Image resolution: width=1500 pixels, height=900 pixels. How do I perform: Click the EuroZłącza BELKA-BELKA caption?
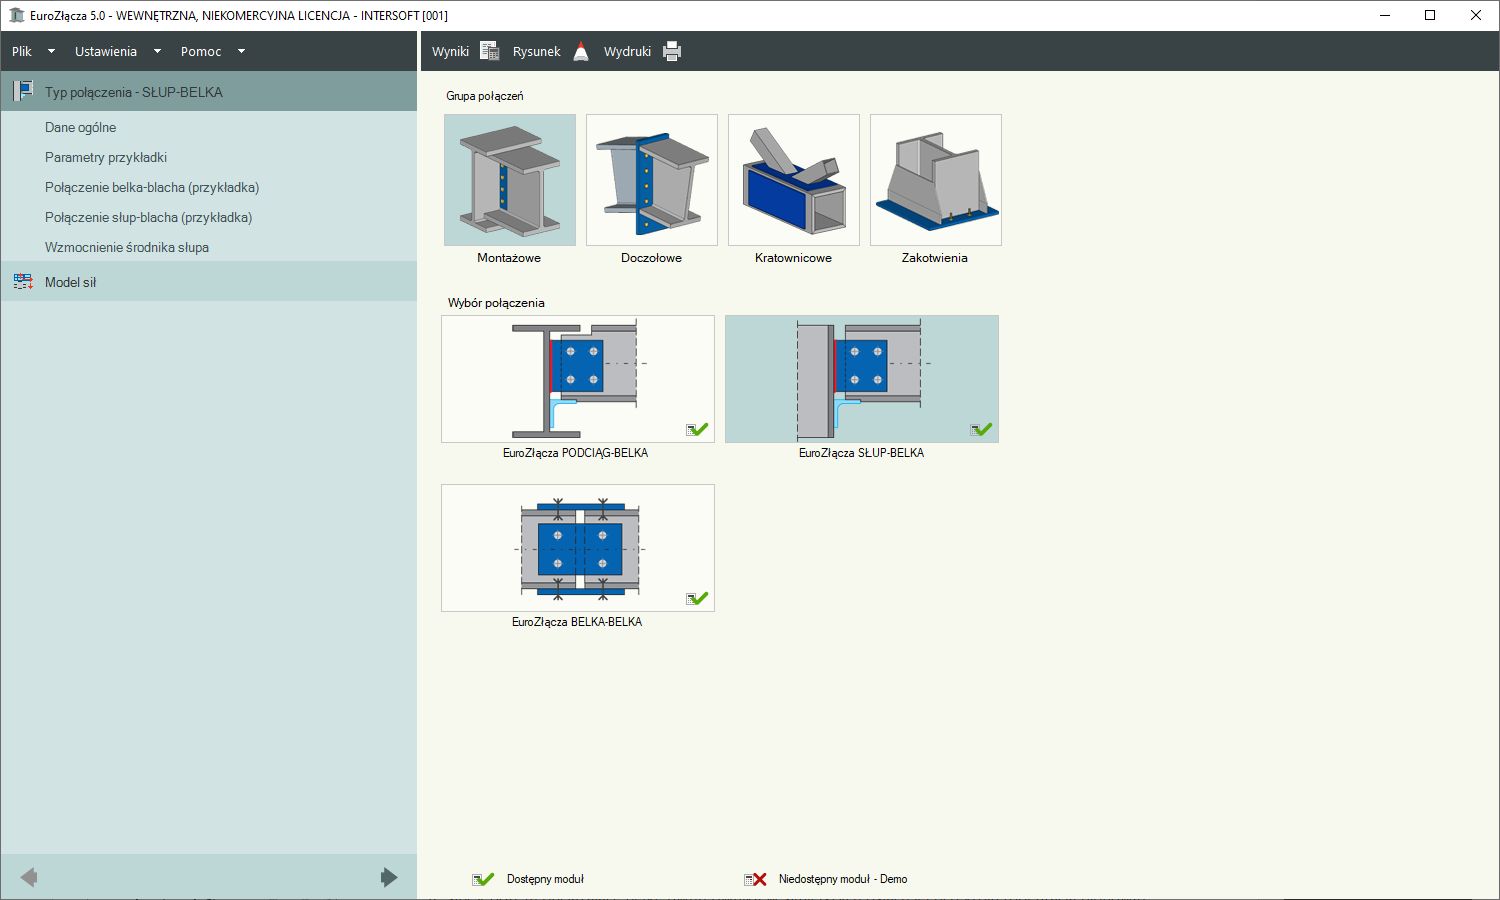coord(577,622)
